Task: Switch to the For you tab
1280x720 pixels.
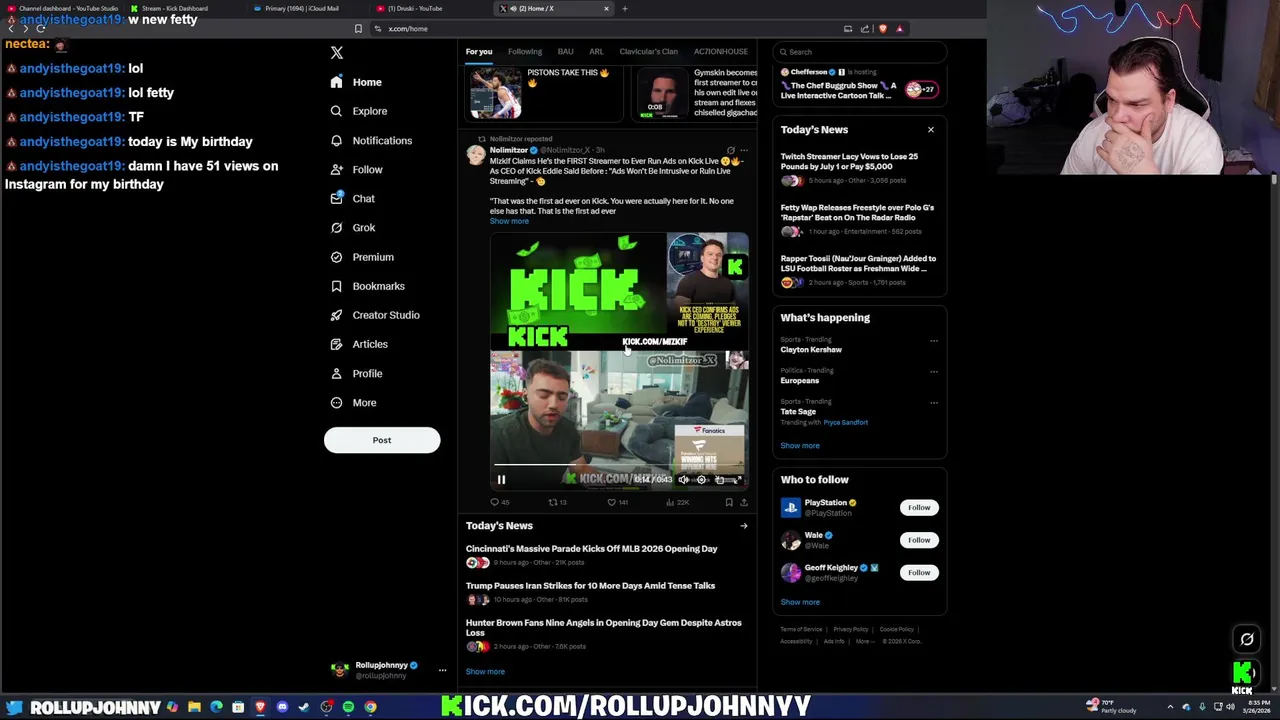Action: coord(479,52)
